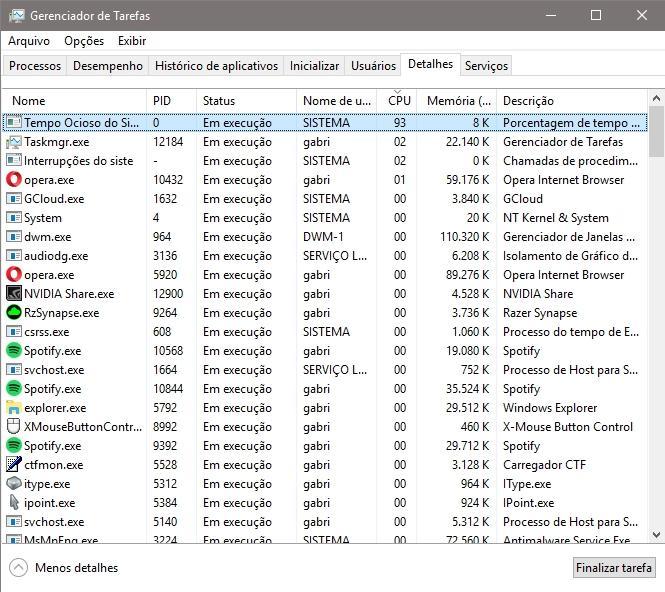
Task: Collapse view with Menos detalhes arrow
Action: click(x=18, y=568)
